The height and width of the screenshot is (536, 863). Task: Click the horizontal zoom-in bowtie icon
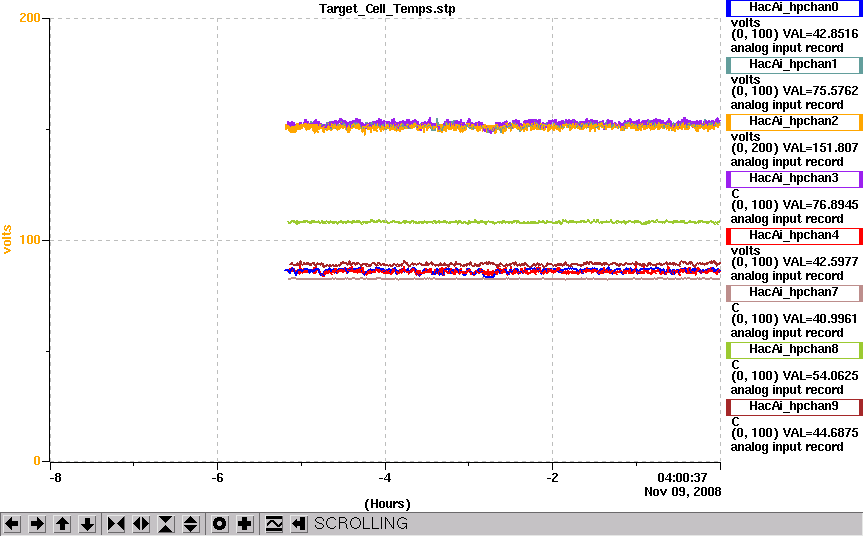(x=116, y=523)
